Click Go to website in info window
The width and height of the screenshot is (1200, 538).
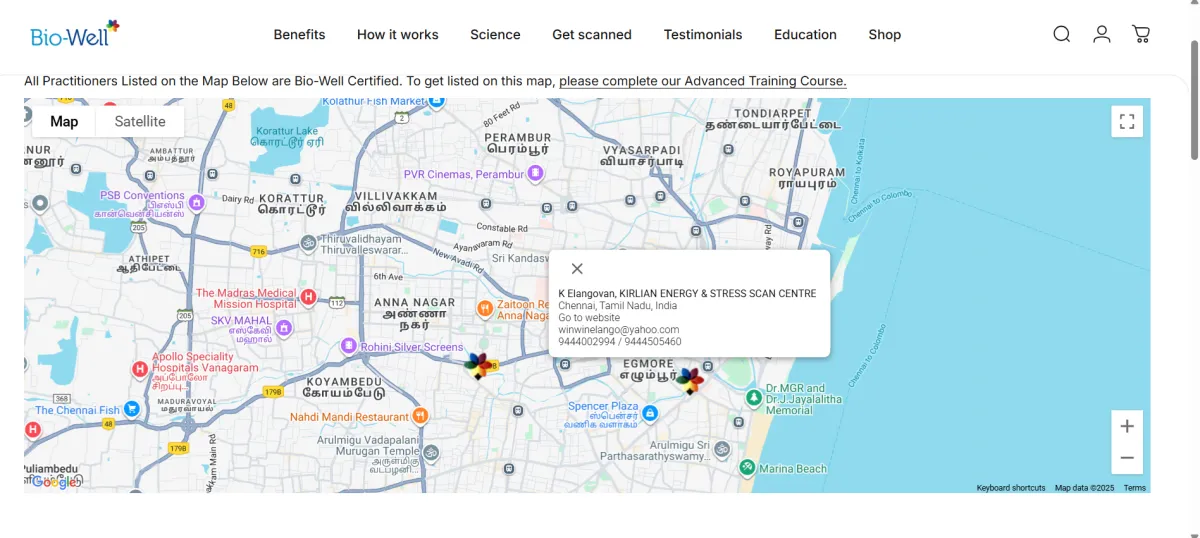click(x=589, y=318)
